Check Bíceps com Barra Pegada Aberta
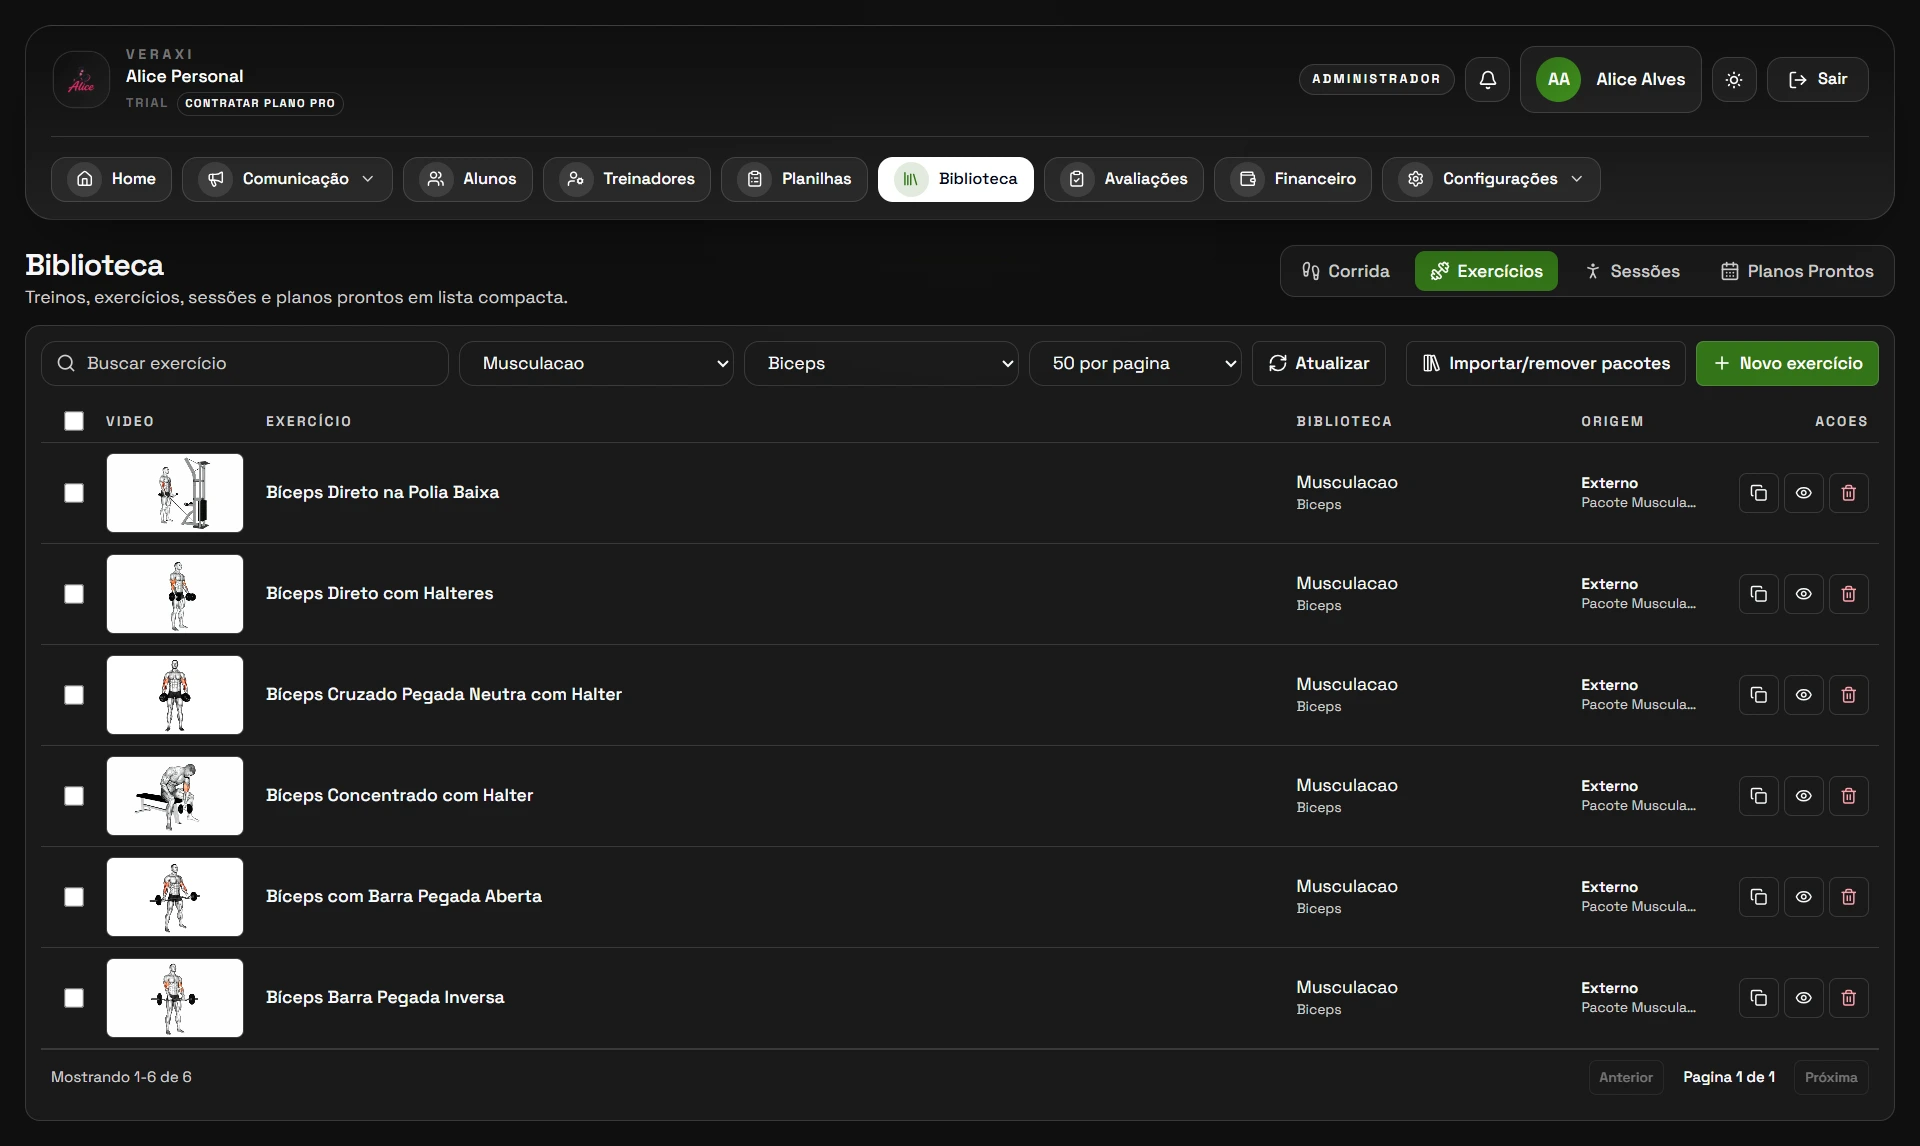The height and width of the screenshot is (1146, 1920). (x=74, y=897)
